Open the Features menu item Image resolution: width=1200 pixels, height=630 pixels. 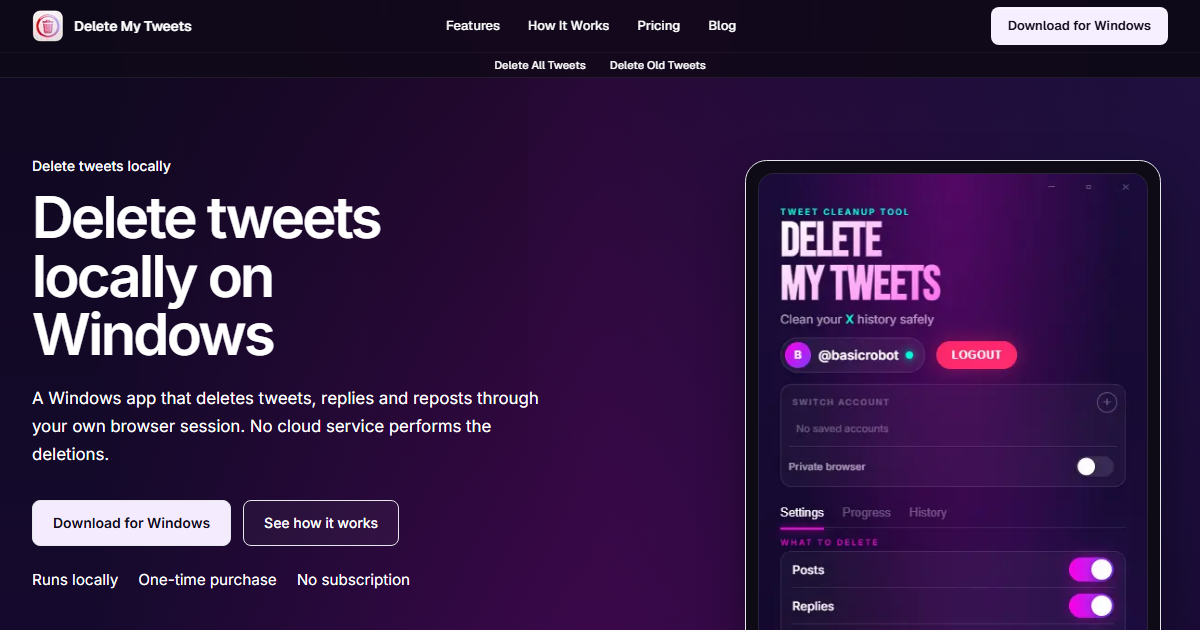473,26
